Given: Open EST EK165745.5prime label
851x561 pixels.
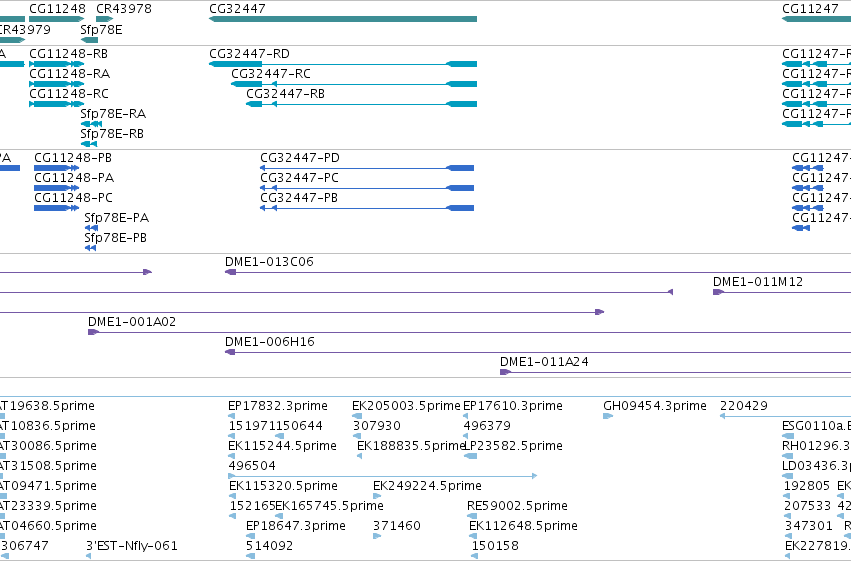Looking at the screenshot, I should click(x=329, y=506).
